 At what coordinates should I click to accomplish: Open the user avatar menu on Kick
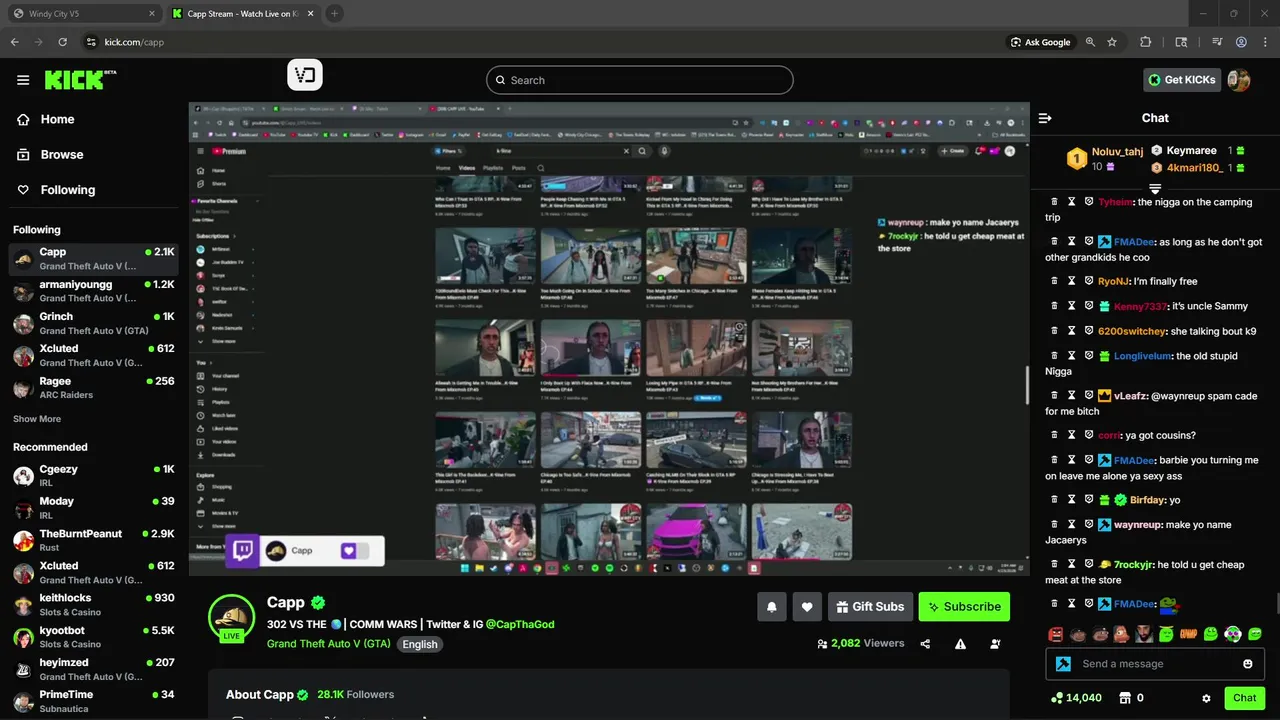click(1239, 80)
